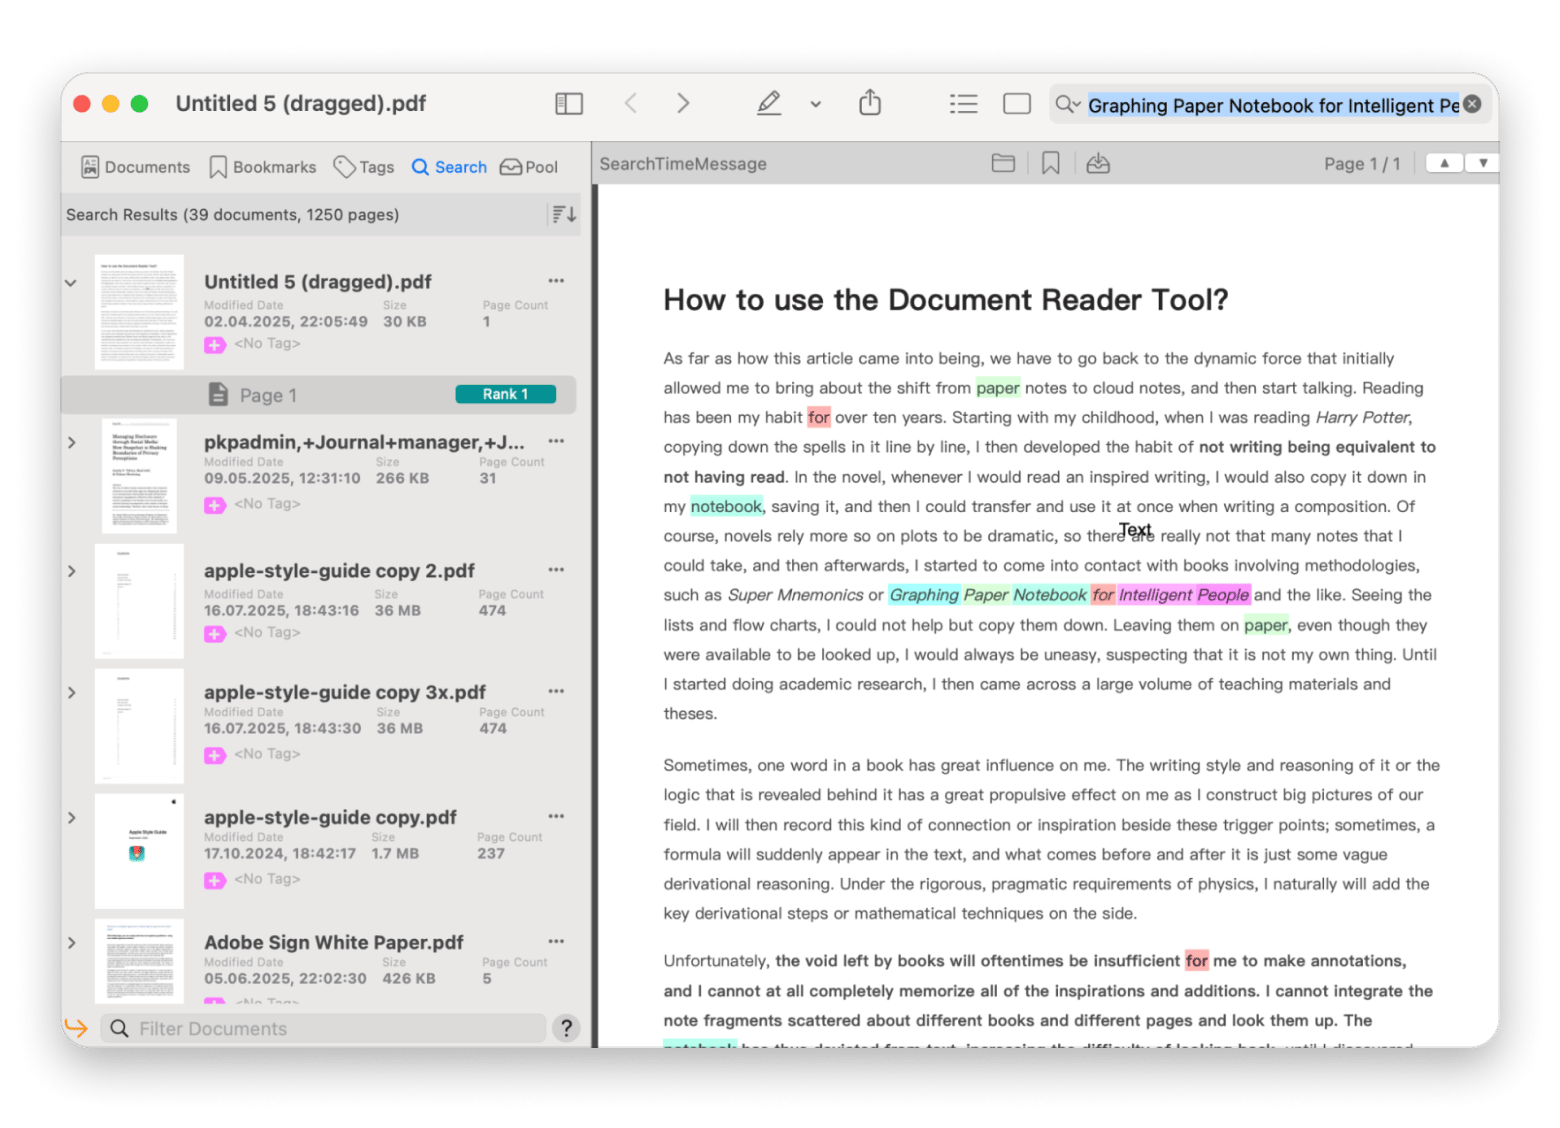Select the Search tab

(x=449, y=167)
